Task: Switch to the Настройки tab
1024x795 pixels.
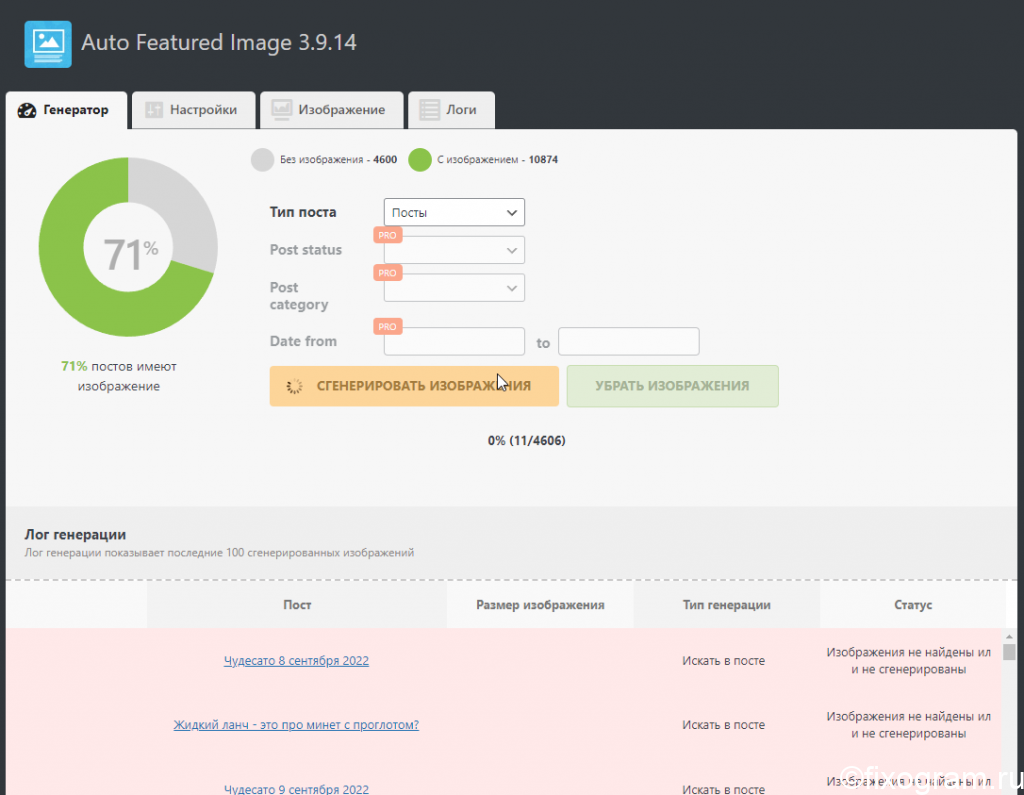Action: [x=193, y=110]
